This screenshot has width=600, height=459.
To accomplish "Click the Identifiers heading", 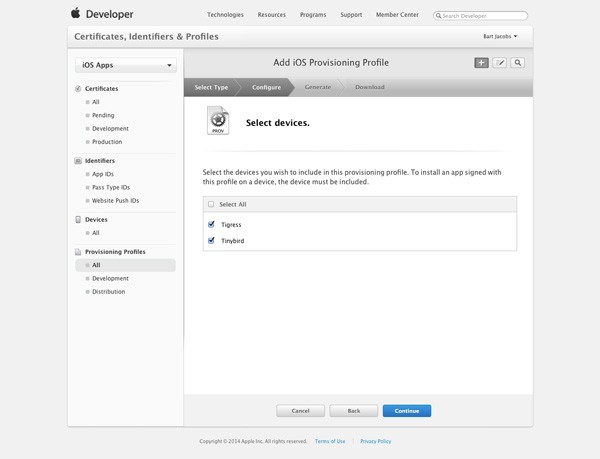I will (x=100, y=161).
